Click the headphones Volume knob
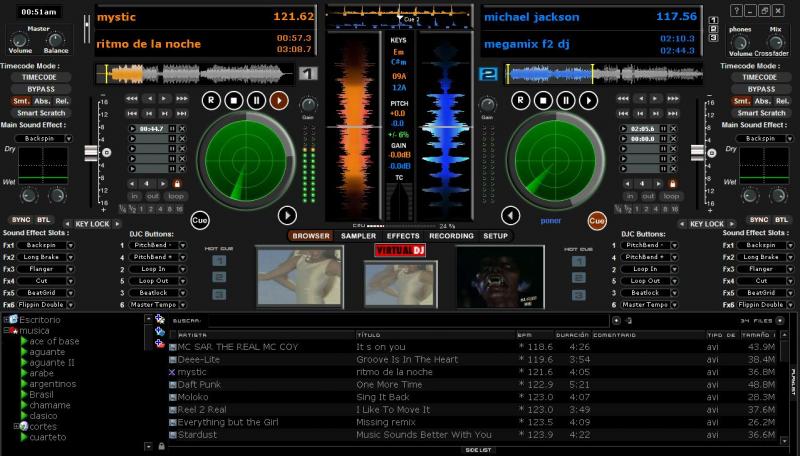The width and height of the screenshot is (800, 456). [x=739, y=42]
